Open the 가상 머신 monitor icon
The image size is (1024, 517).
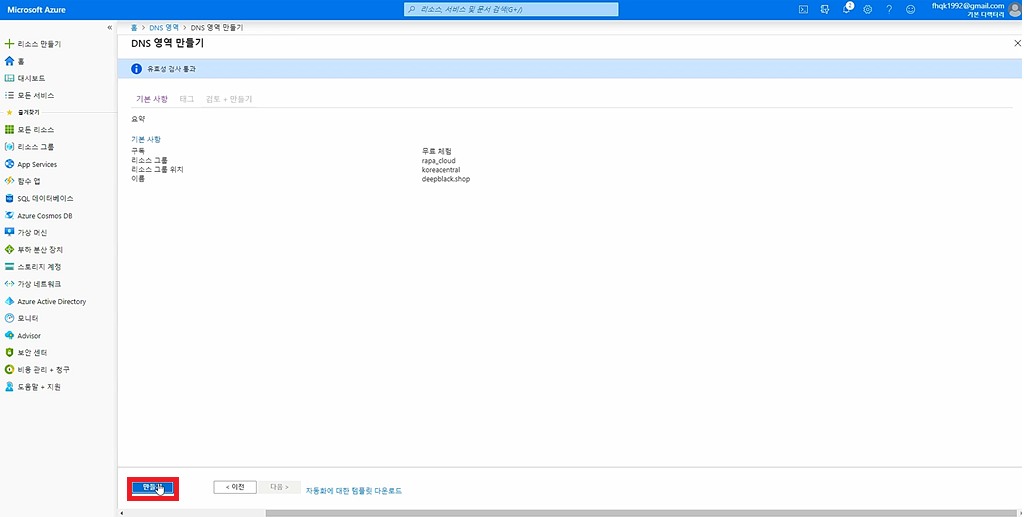click(x=9, y=232)
